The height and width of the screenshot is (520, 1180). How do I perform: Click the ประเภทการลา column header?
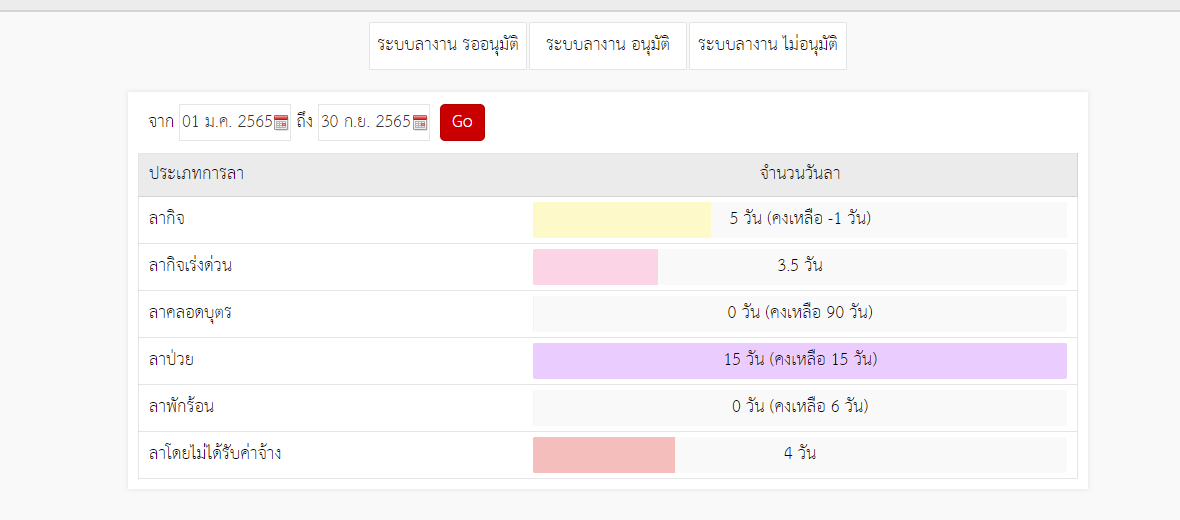[x=196, y=174]
